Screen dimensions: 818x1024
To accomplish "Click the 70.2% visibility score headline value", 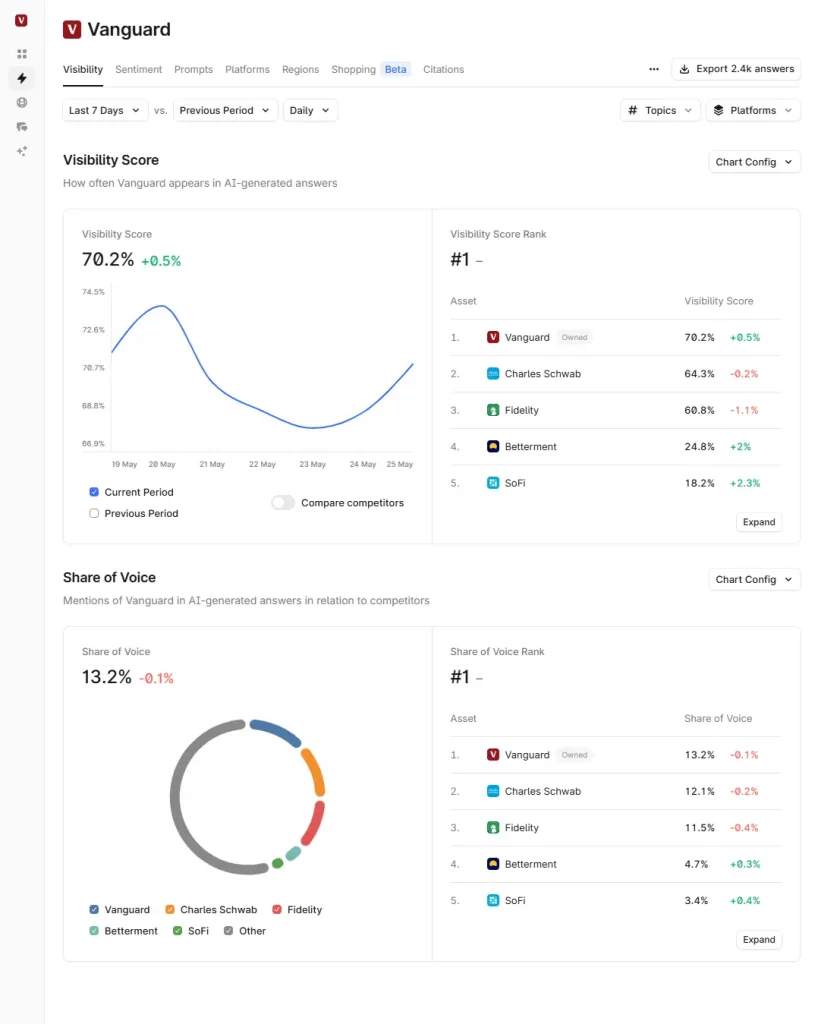I will tap(108, 260).
